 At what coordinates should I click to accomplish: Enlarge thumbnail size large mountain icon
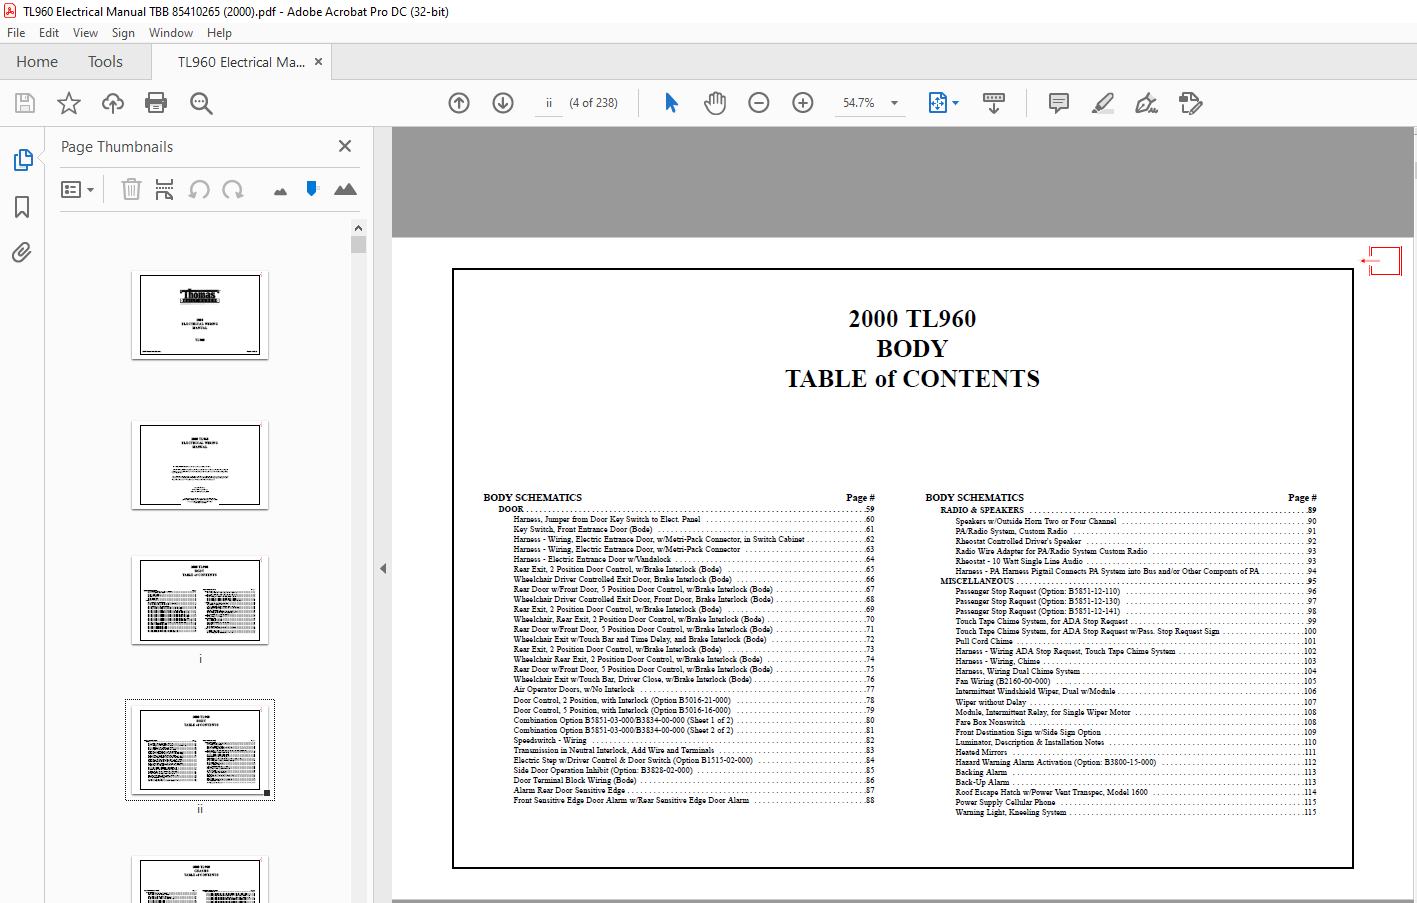345,189
